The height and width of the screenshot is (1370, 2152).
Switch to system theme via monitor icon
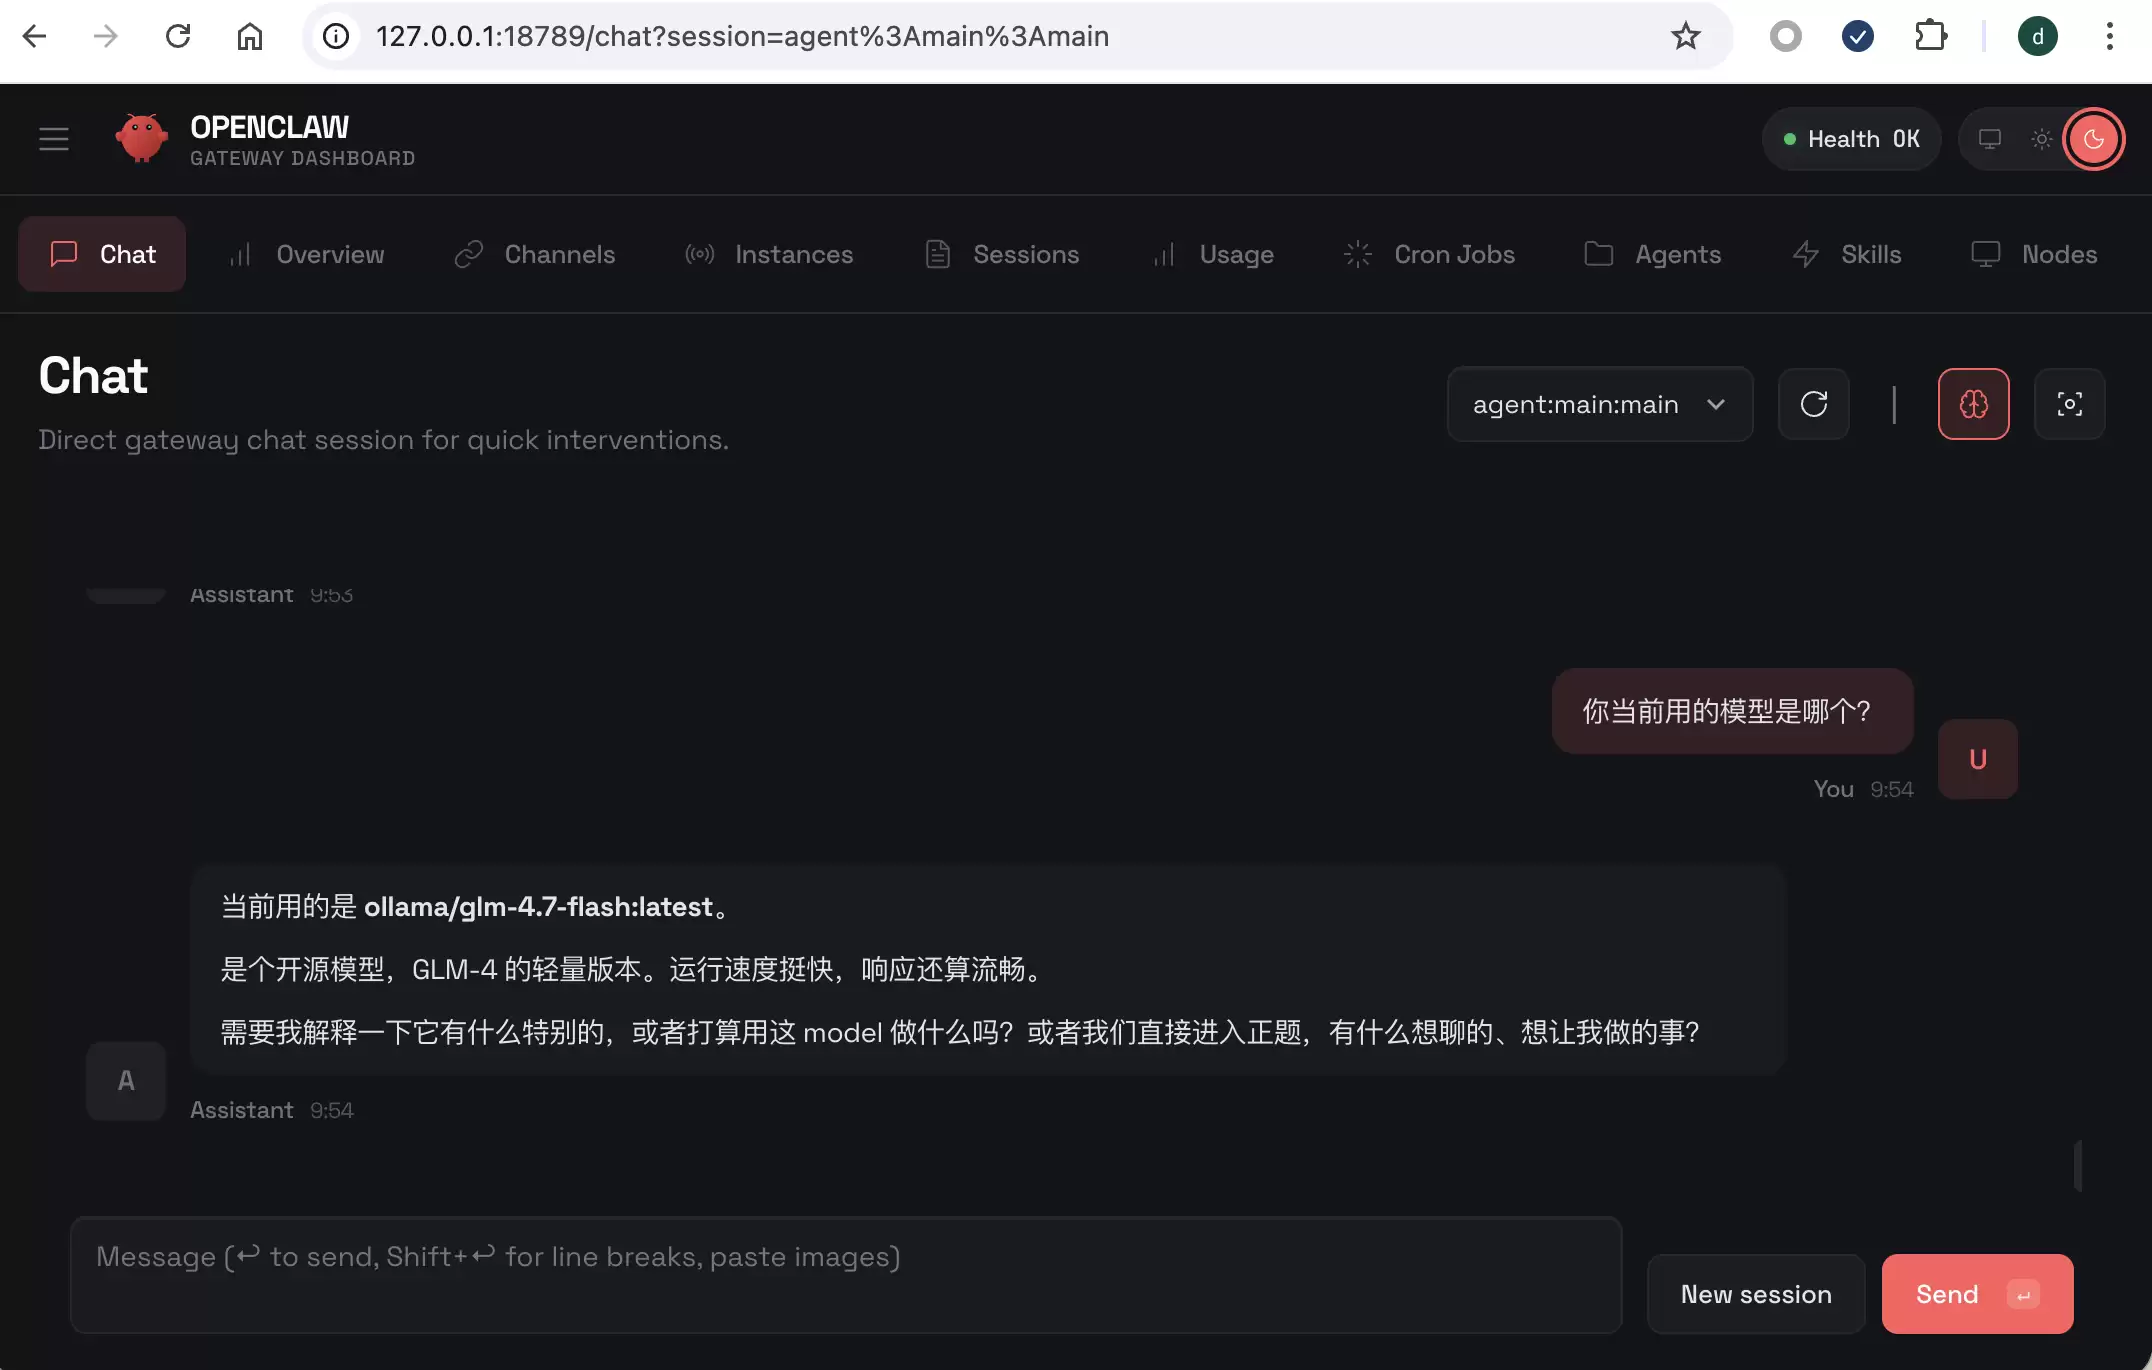(1989, 139)
